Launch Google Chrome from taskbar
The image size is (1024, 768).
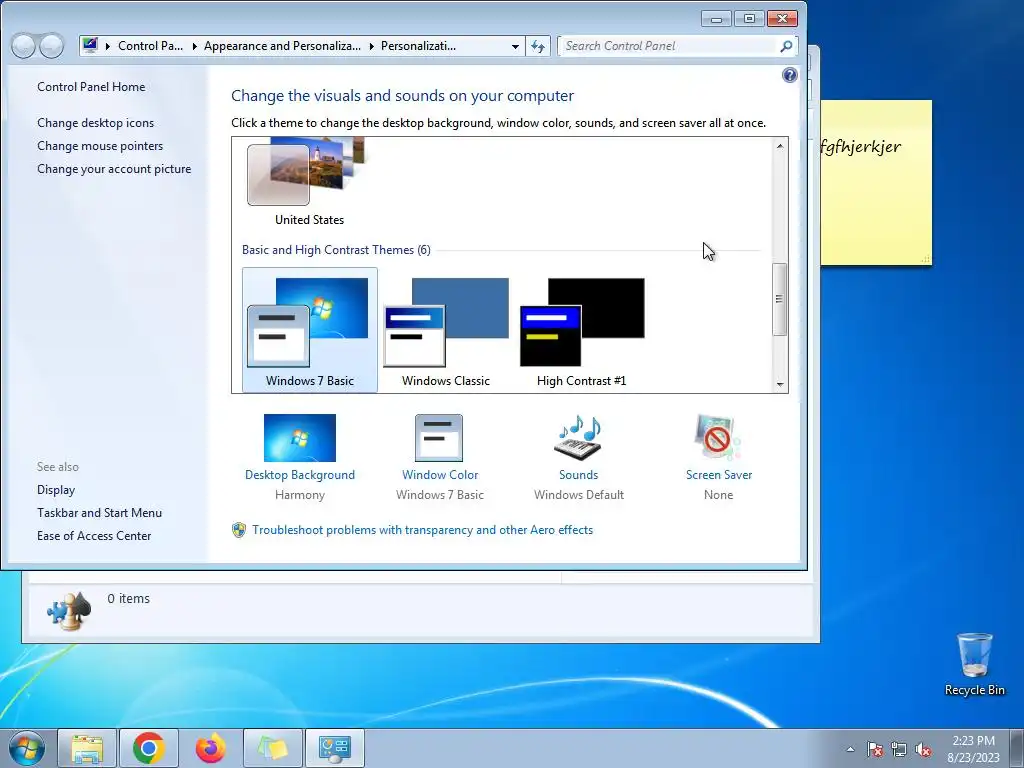coord(148,748)
